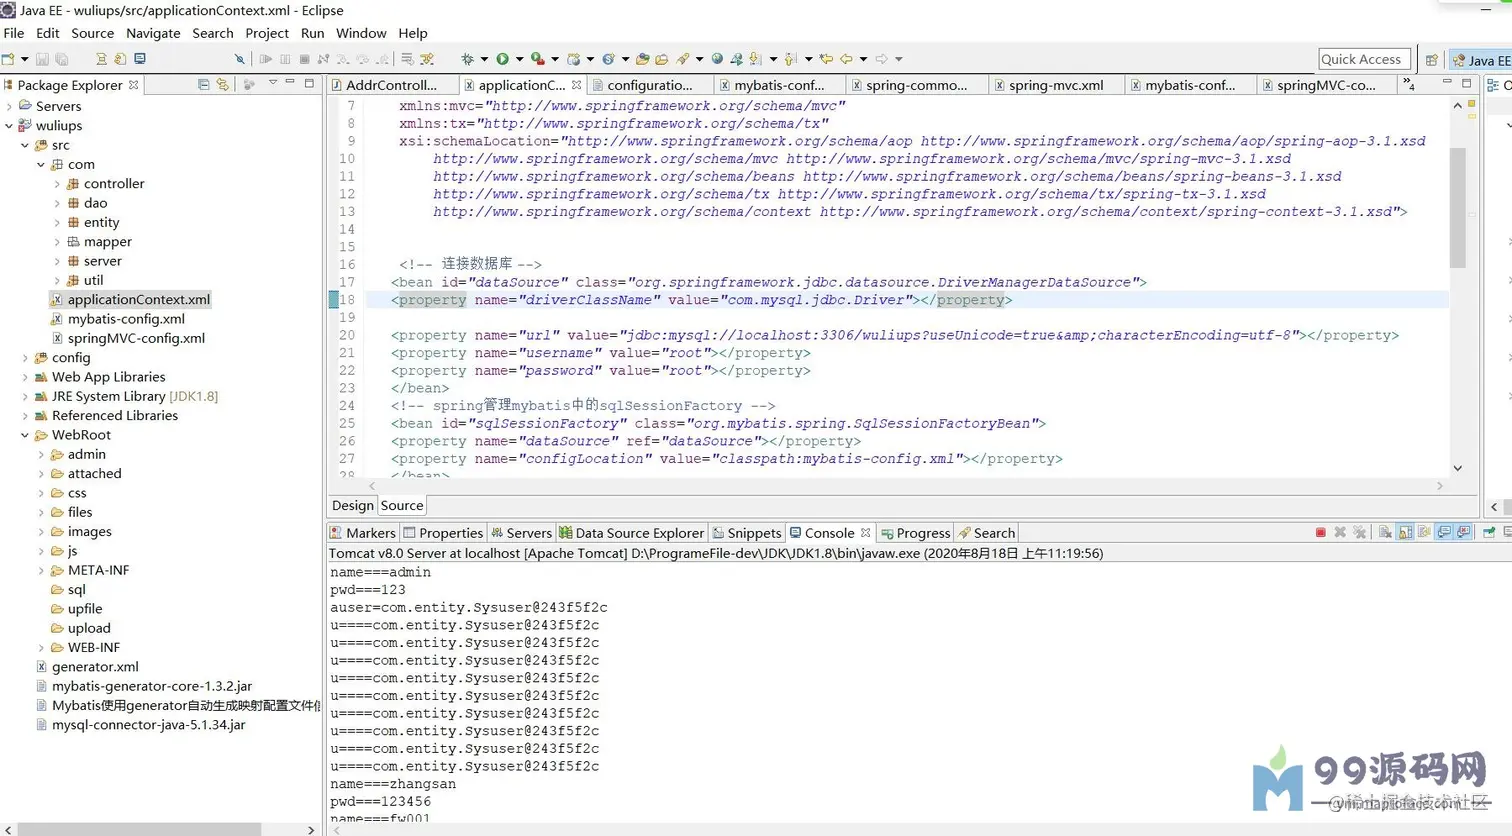1512x836 pixels.
Task: Toggle console Scroll Lock
Action: coord(1405,533)
